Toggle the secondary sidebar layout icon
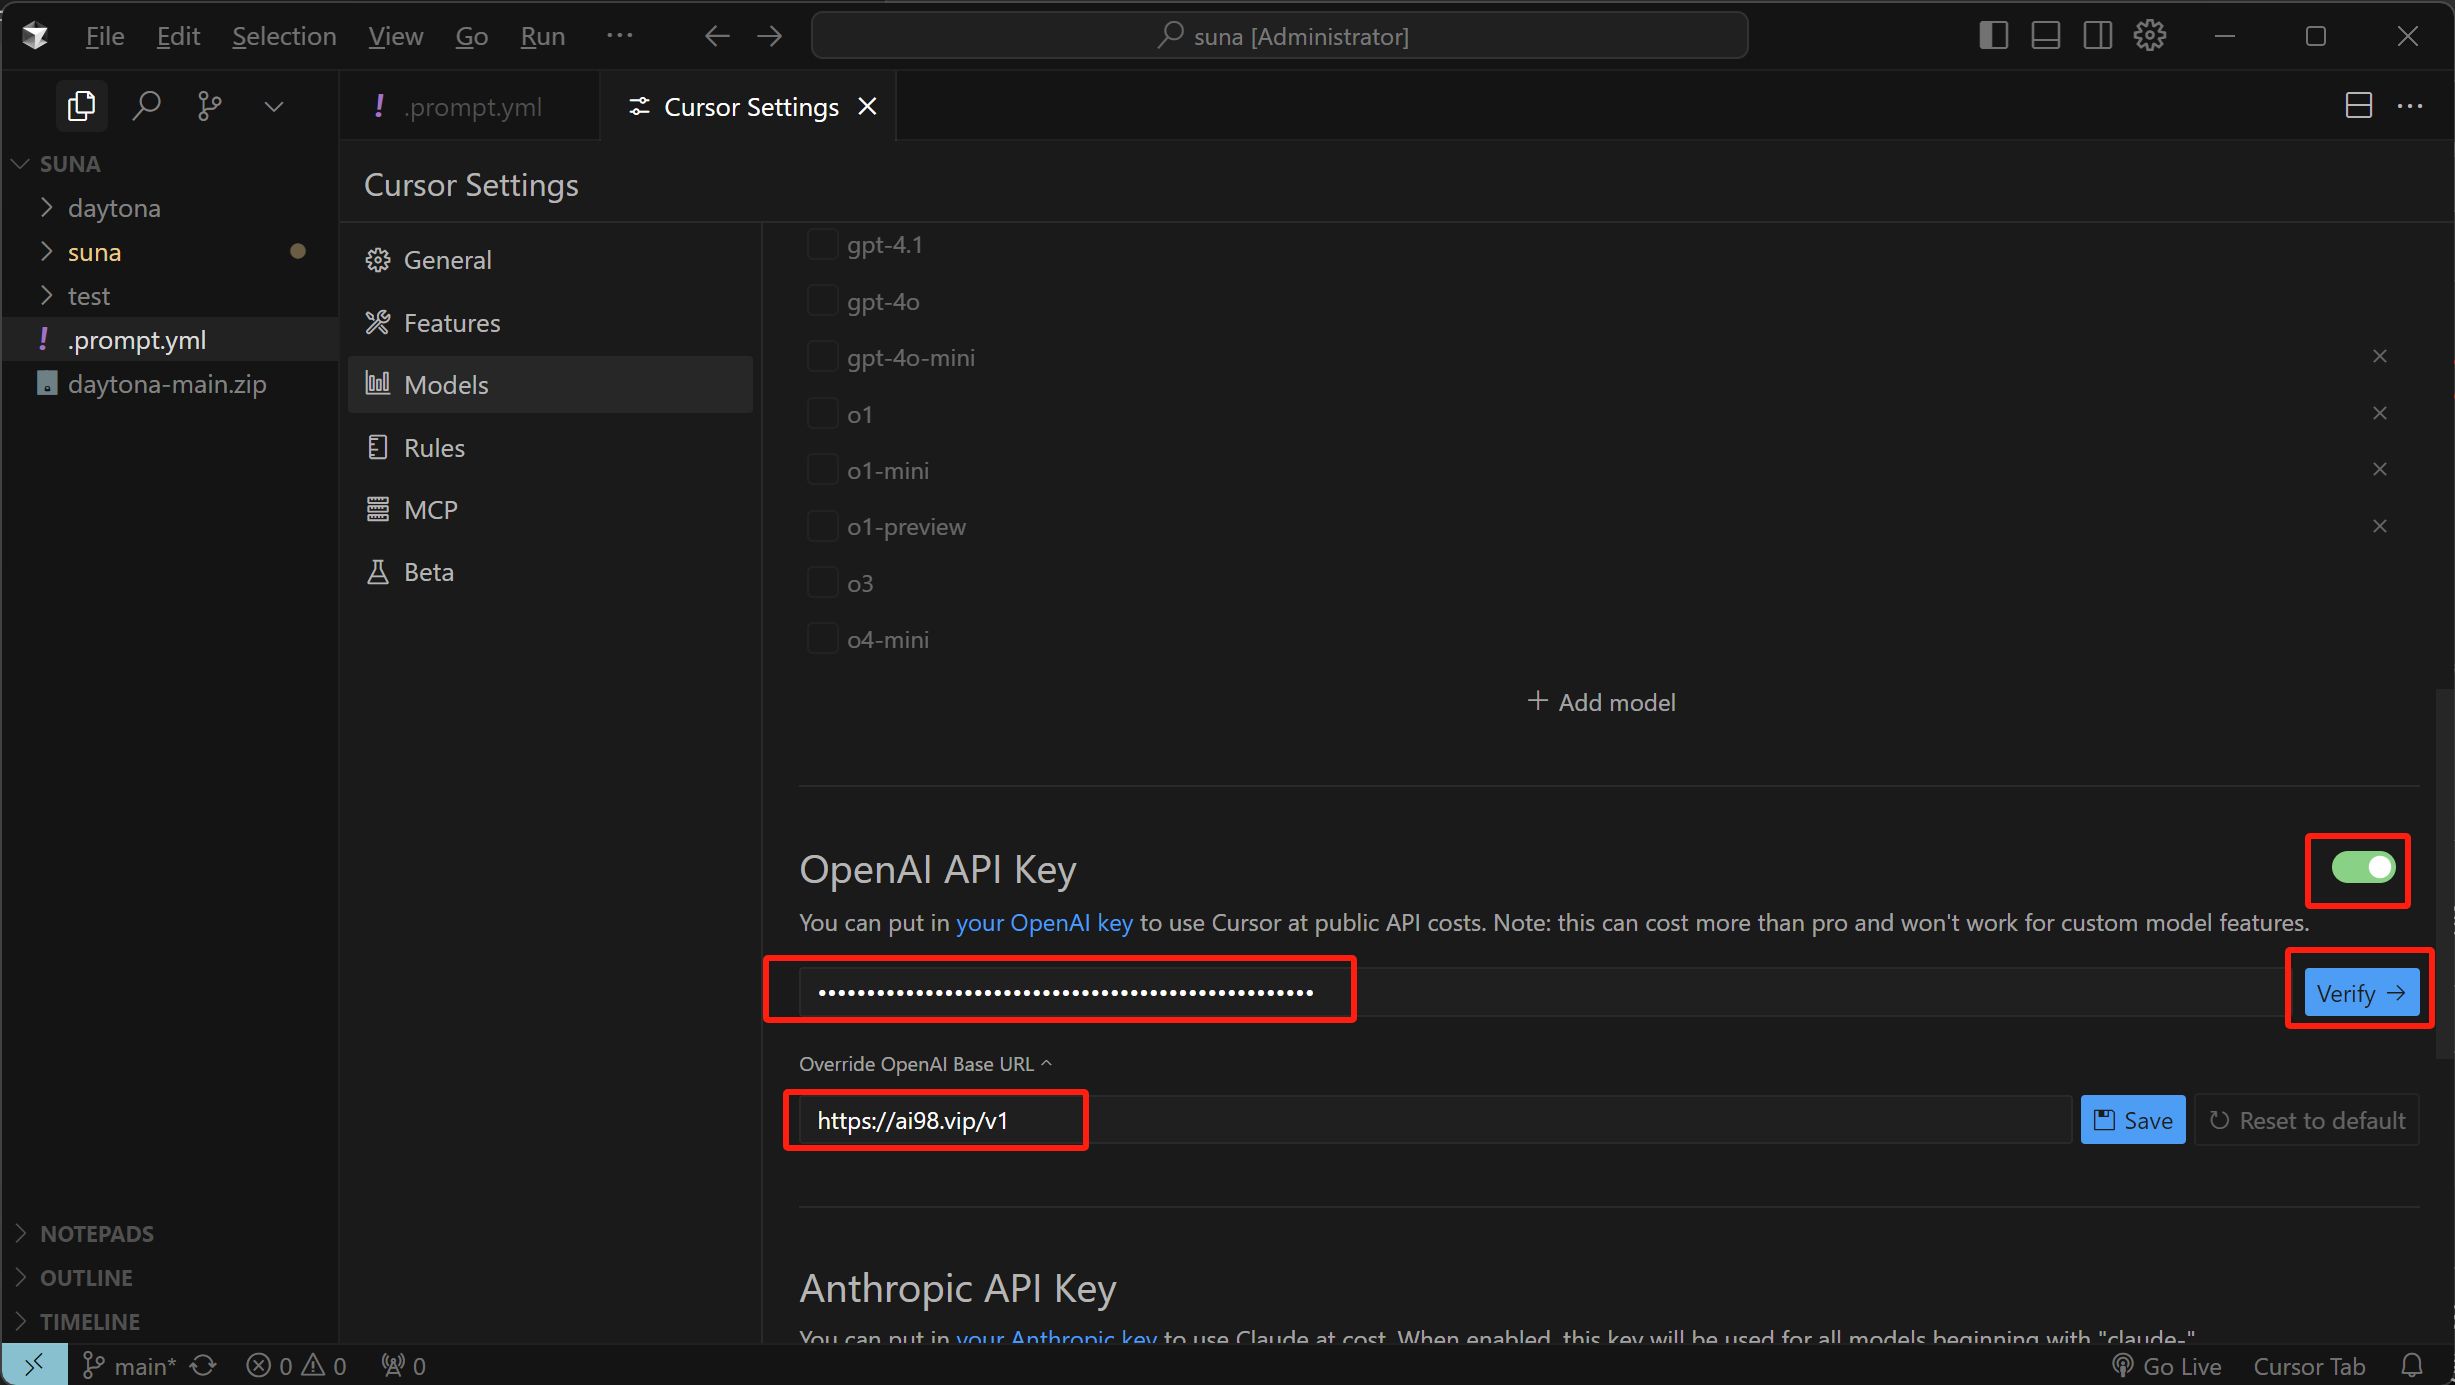 point(2098,36)
